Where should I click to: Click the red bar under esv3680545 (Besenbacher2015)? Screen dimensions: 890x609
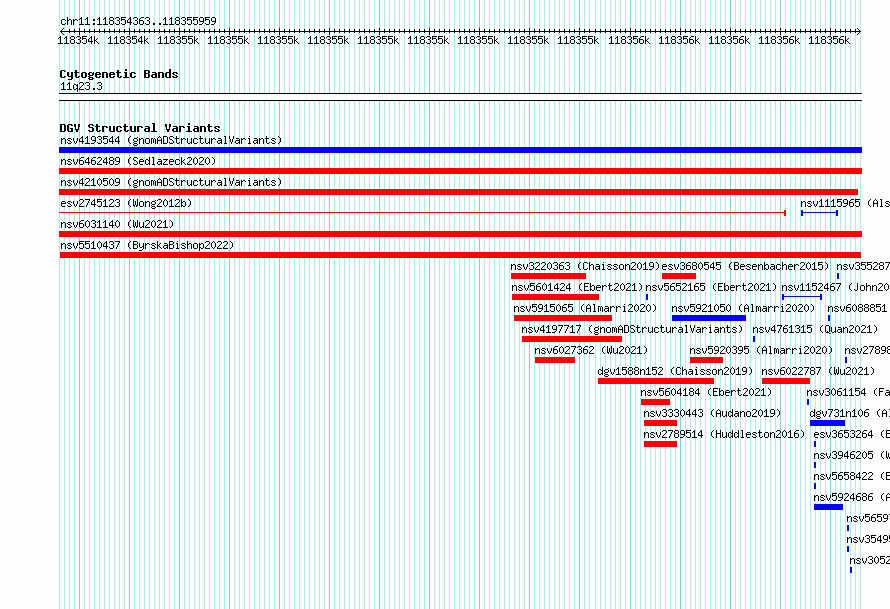point(679,276)
